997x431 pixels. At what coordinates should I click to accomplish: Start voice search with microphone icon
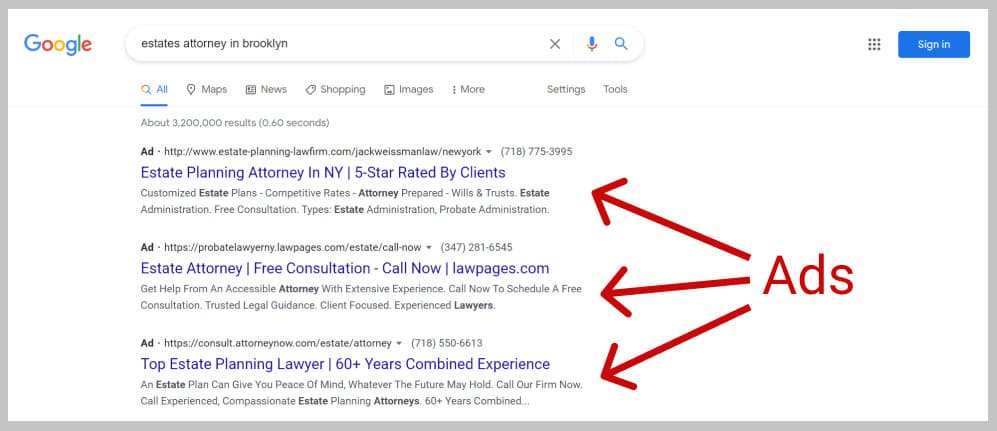pos(592,44)
